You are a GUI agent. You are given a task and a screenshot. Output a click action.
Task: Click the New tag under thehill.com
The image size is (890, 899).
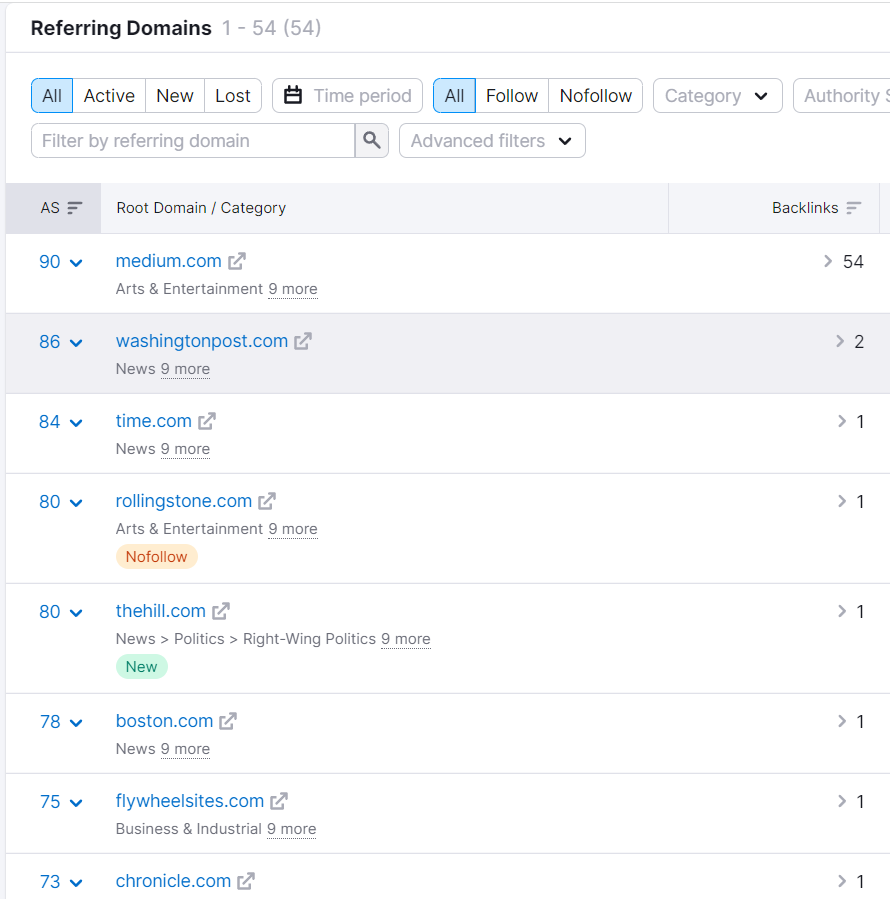(142, 667)
